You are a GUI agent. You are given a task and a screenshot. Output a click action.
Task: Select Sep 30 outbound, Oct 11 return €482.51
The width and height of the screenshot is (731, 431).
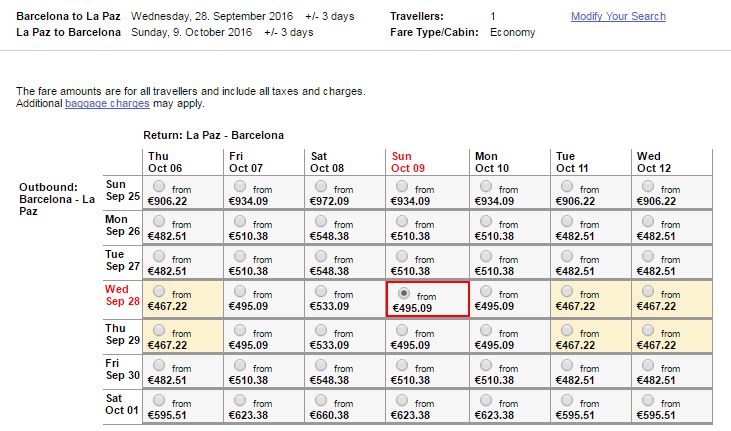coord(567,366)
